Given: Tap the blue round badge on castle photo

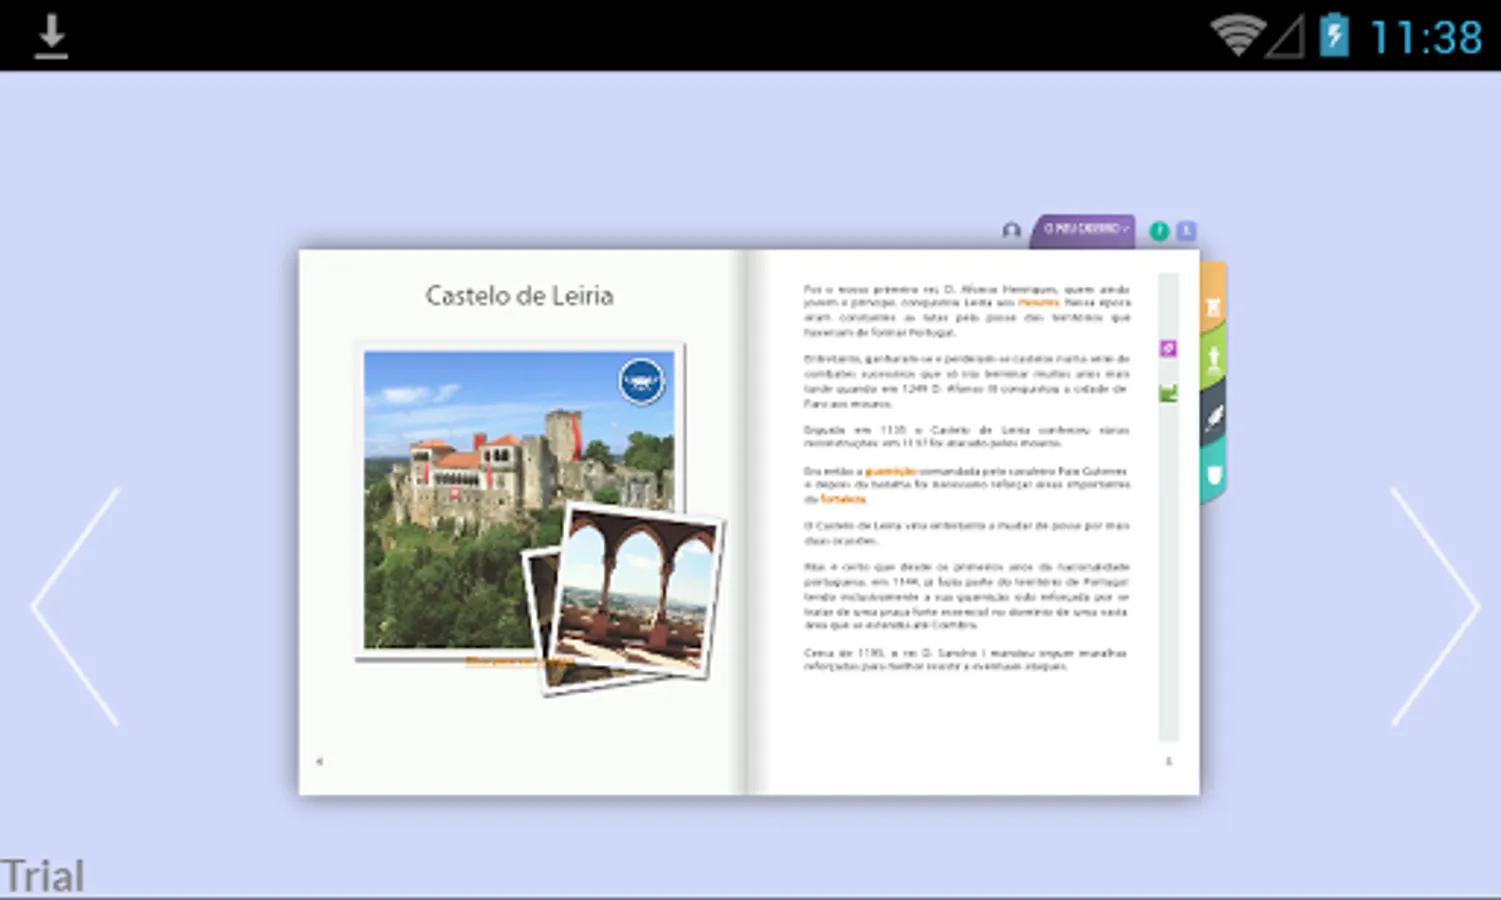Looking at the screenshot, I should point(641,381).
